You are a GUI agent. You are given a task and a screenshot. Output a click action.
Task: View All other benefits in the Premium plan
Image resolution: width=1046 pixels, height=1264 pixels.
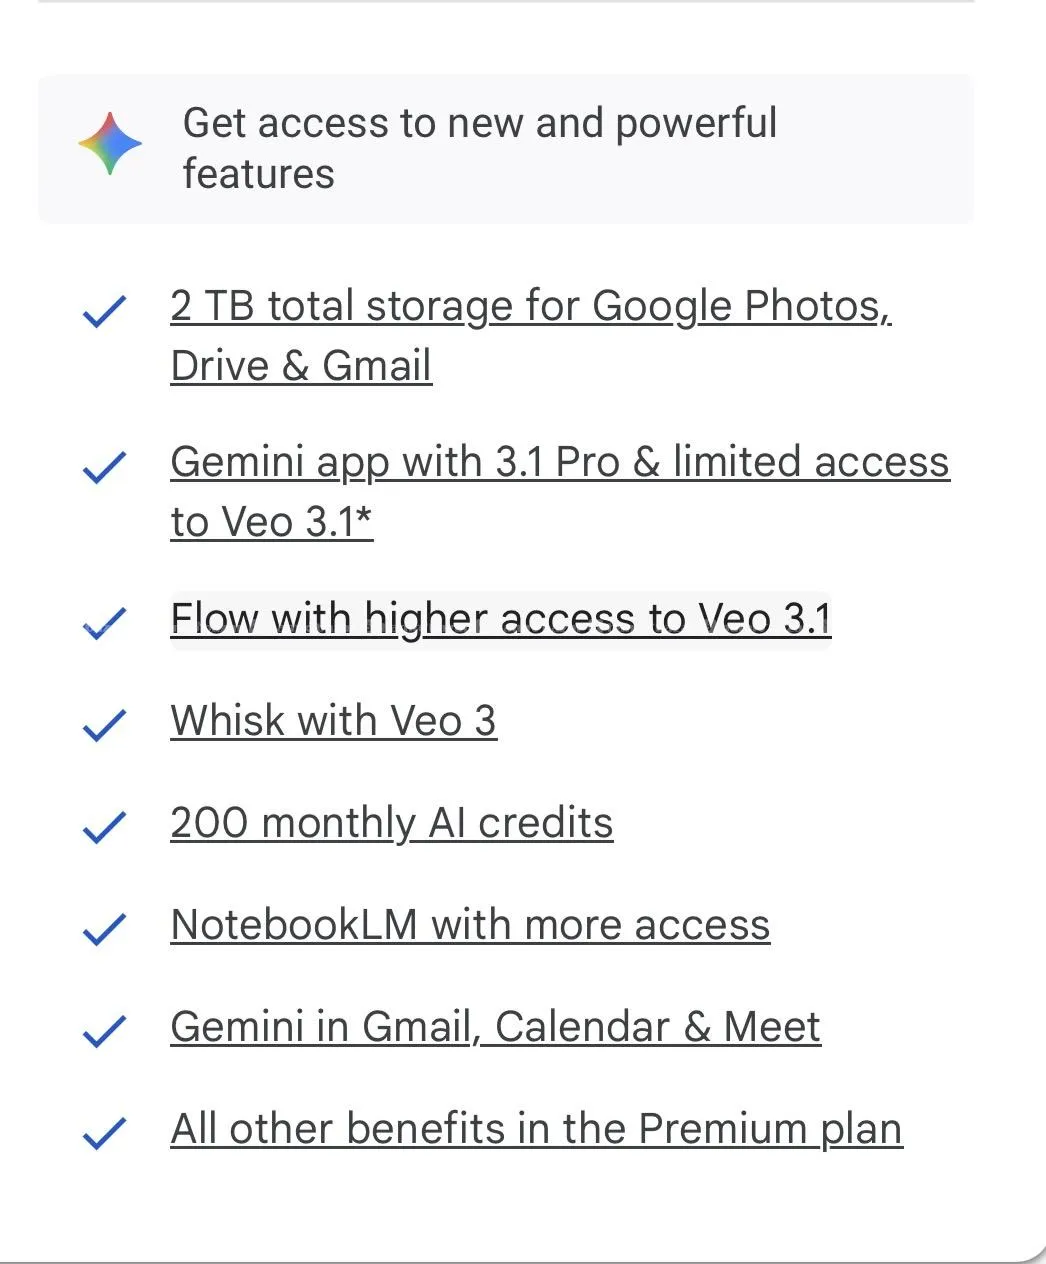point(536,1130)
